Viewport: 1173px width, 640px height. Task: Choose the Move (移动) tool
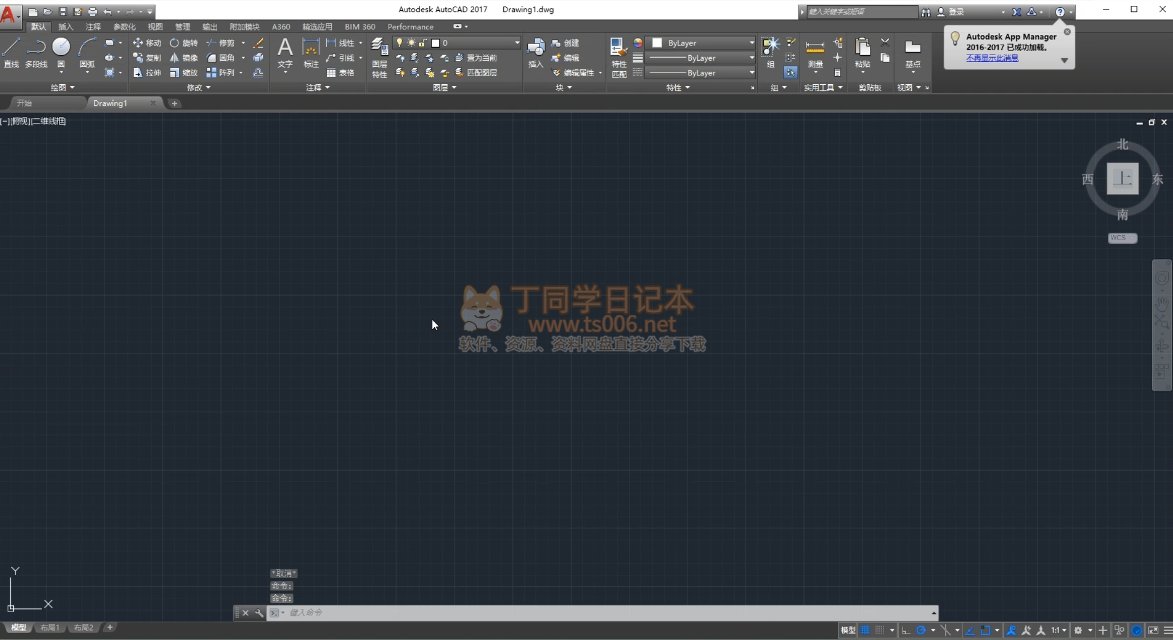(146, 43)
